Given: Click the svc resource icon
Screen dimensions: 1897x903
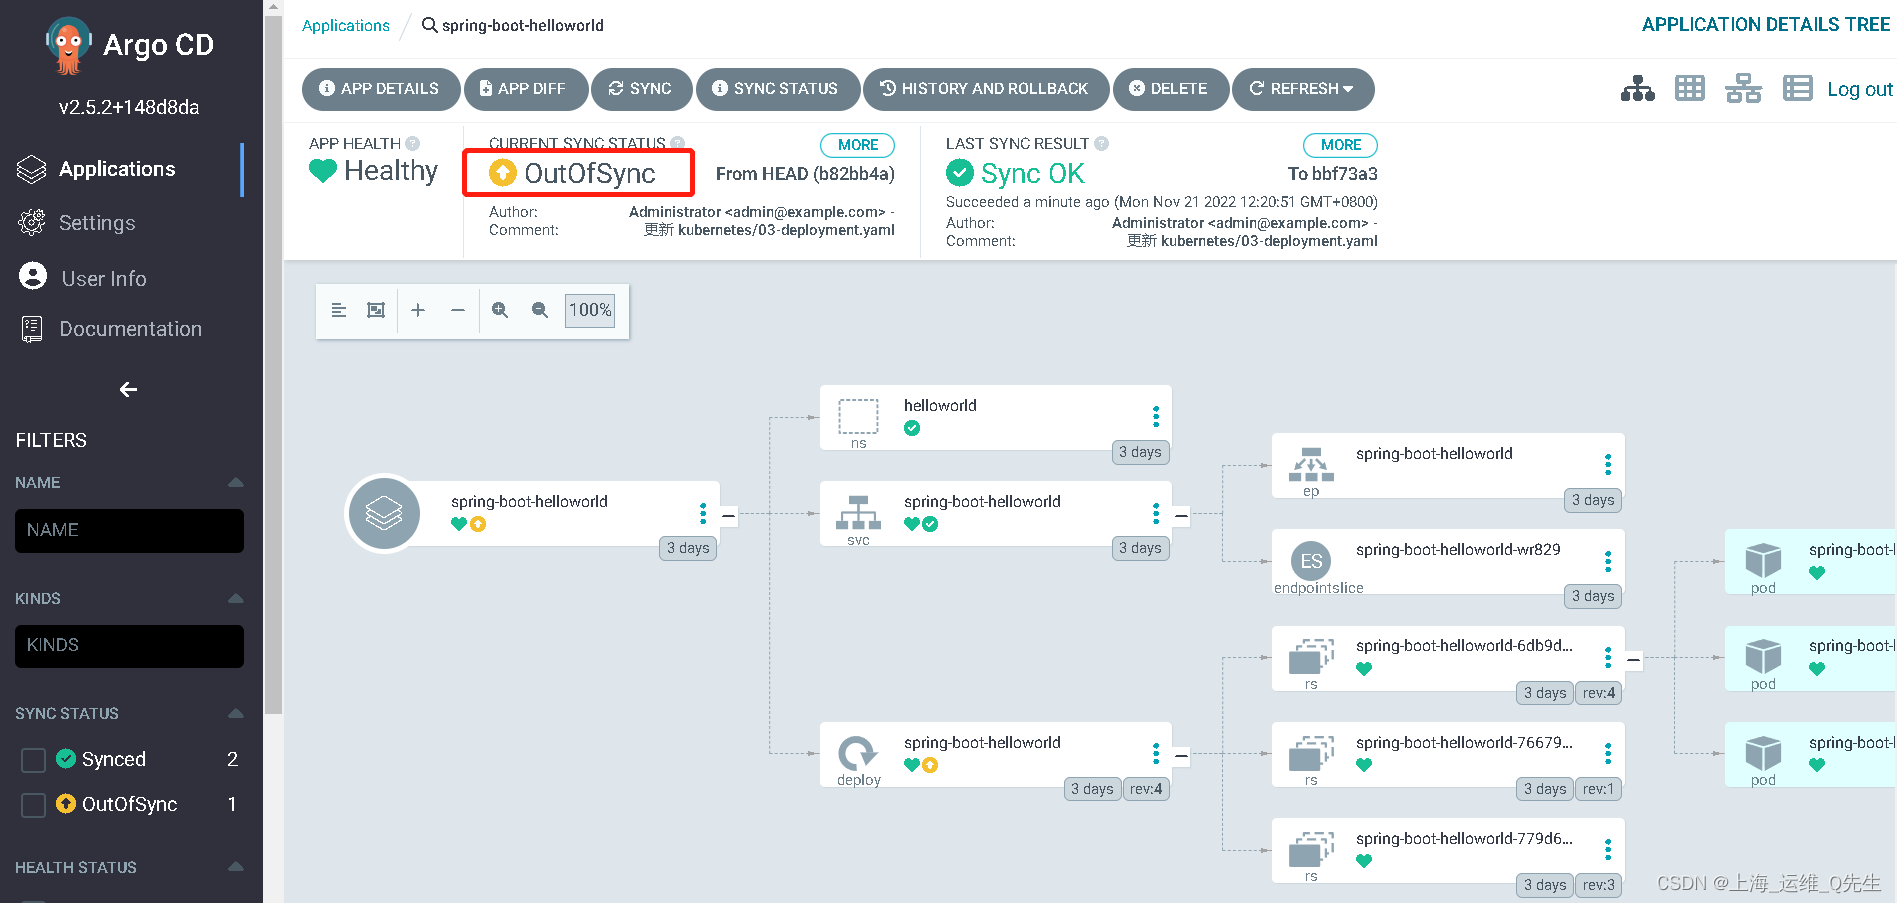Looking at the screenshot, I should point(858,512).
